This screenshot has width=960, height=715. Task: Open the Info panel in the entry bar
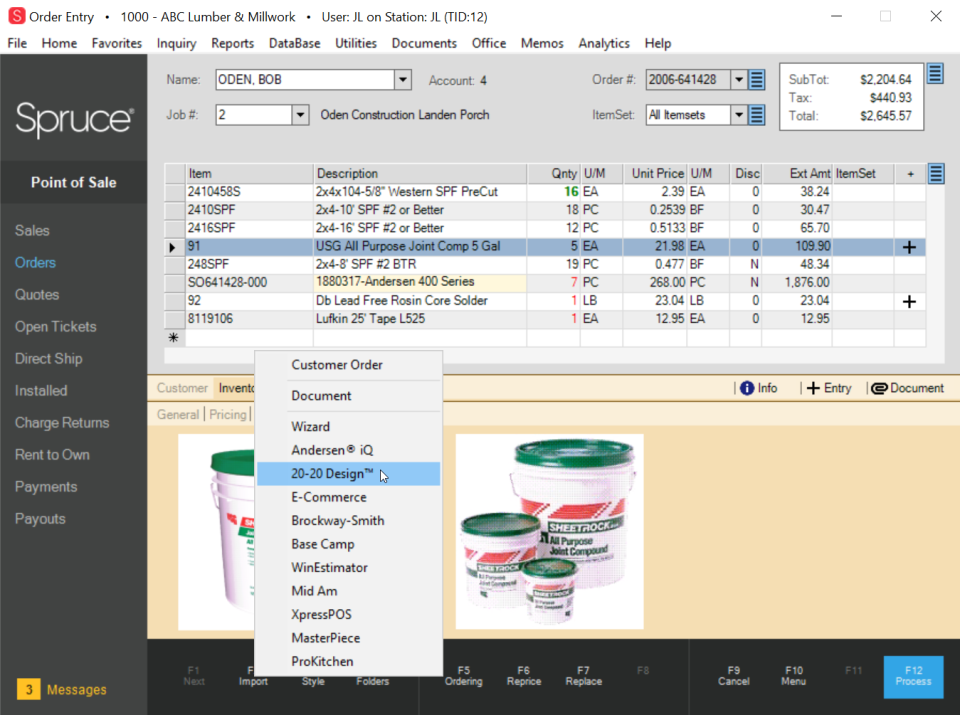[x=761, y=388]
